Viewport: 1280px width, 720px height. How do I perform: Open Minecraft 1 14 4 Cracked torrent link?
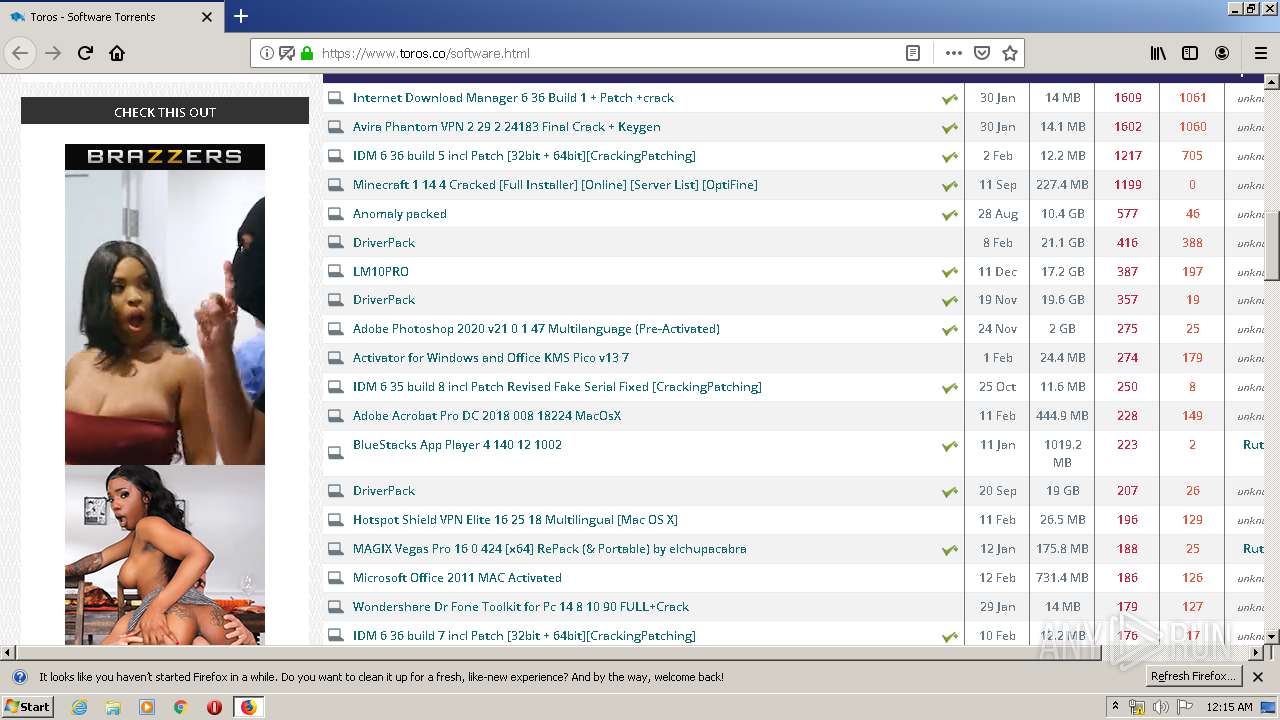(555, 185)
